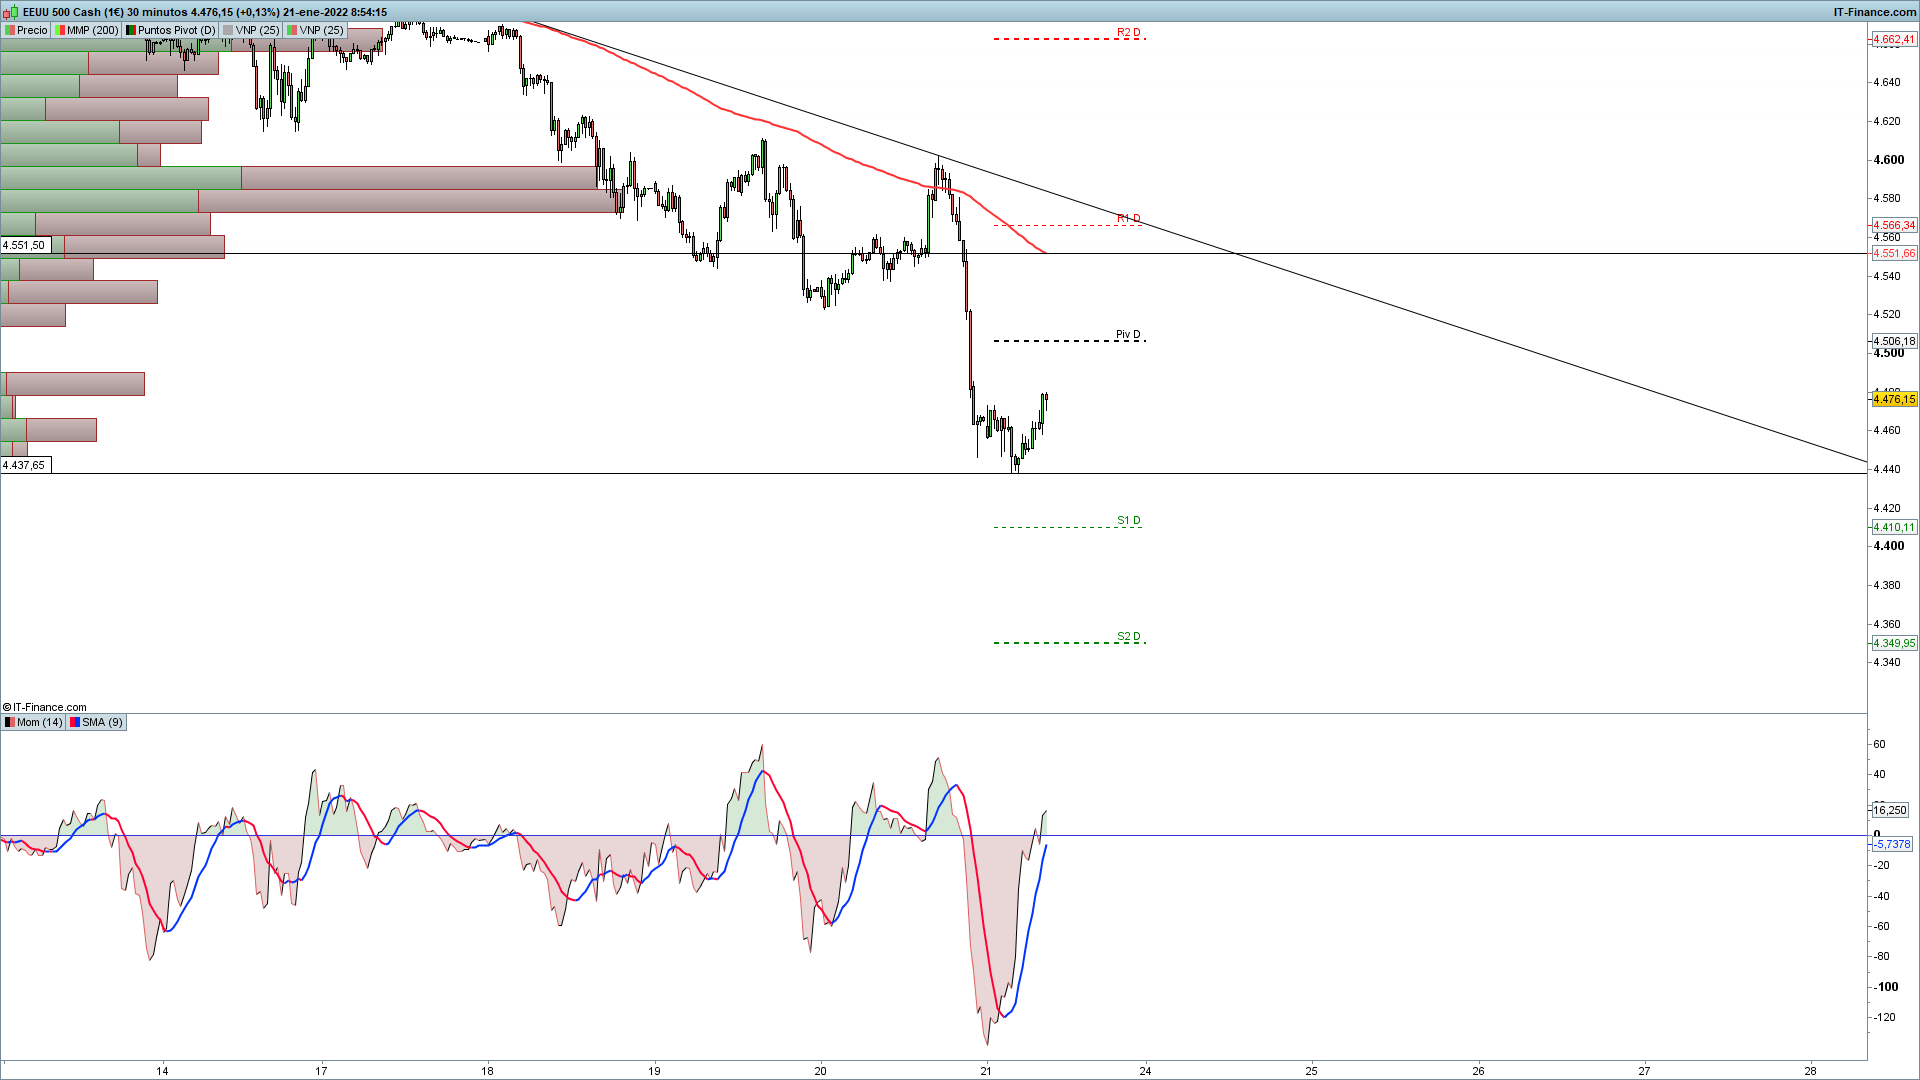1920x1080 pixels.
Task: Click date label 14 on the time axis
Action: [x=162, y=1071]
